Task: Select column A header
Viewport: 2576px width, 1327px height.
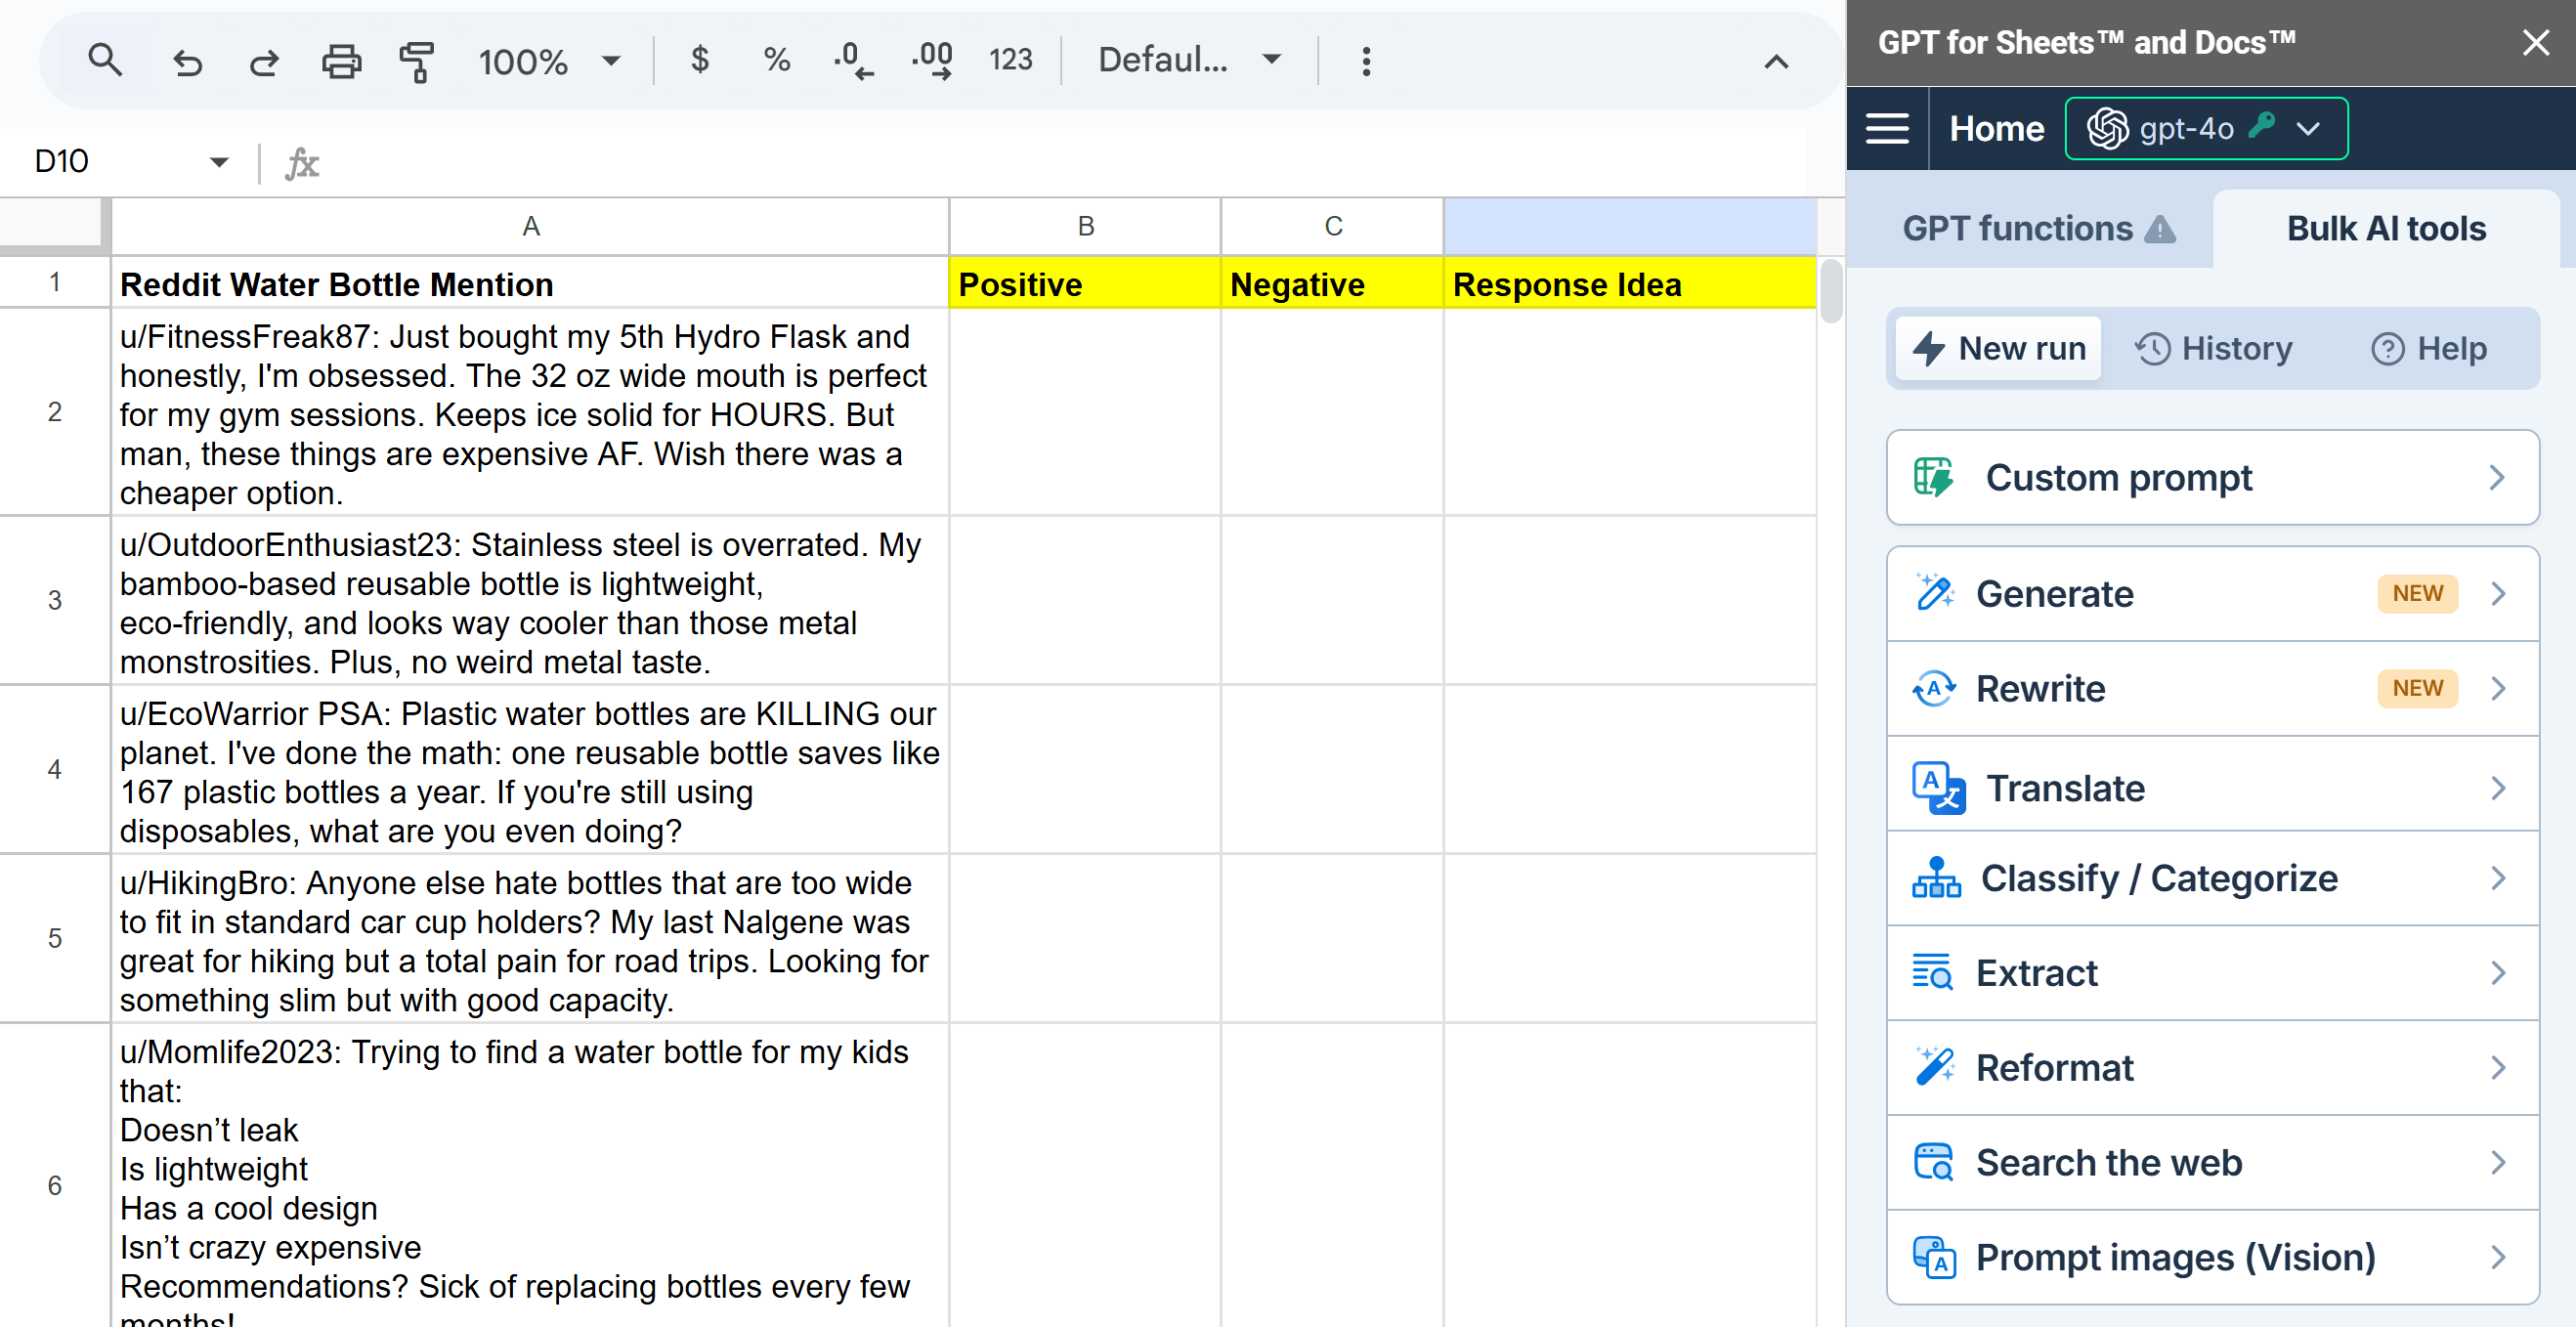Action: (530, 227)
